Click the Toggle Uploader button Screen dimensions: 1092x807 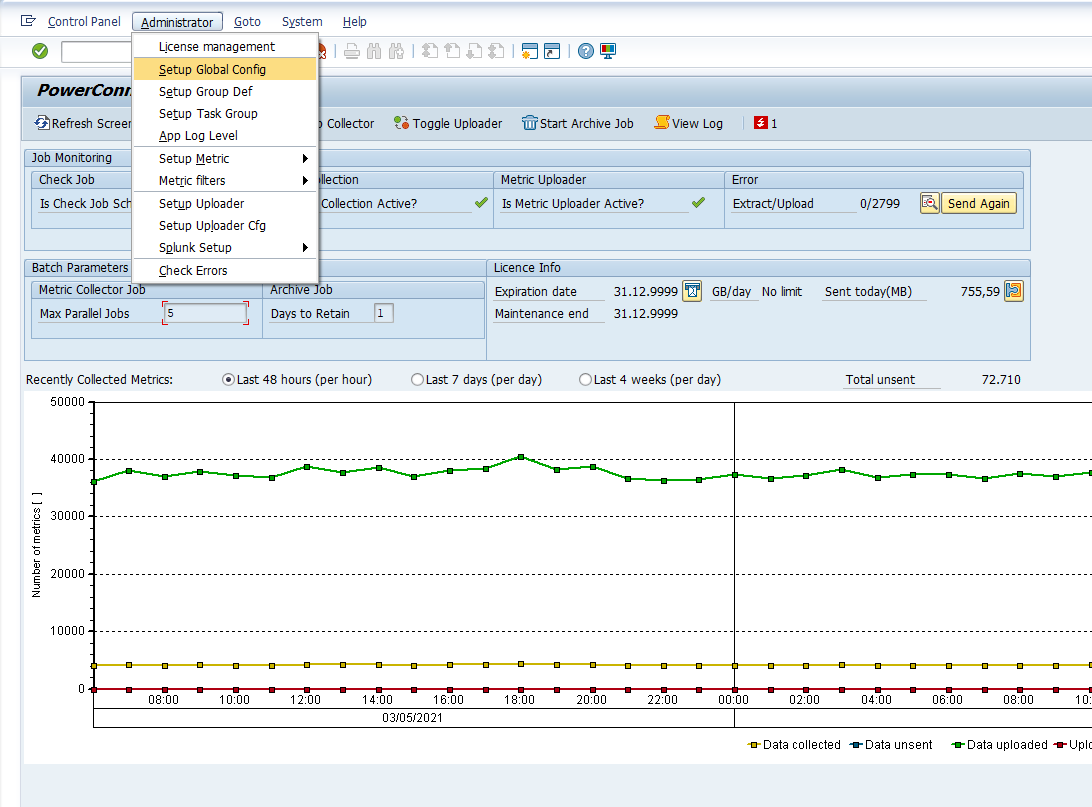448,123
